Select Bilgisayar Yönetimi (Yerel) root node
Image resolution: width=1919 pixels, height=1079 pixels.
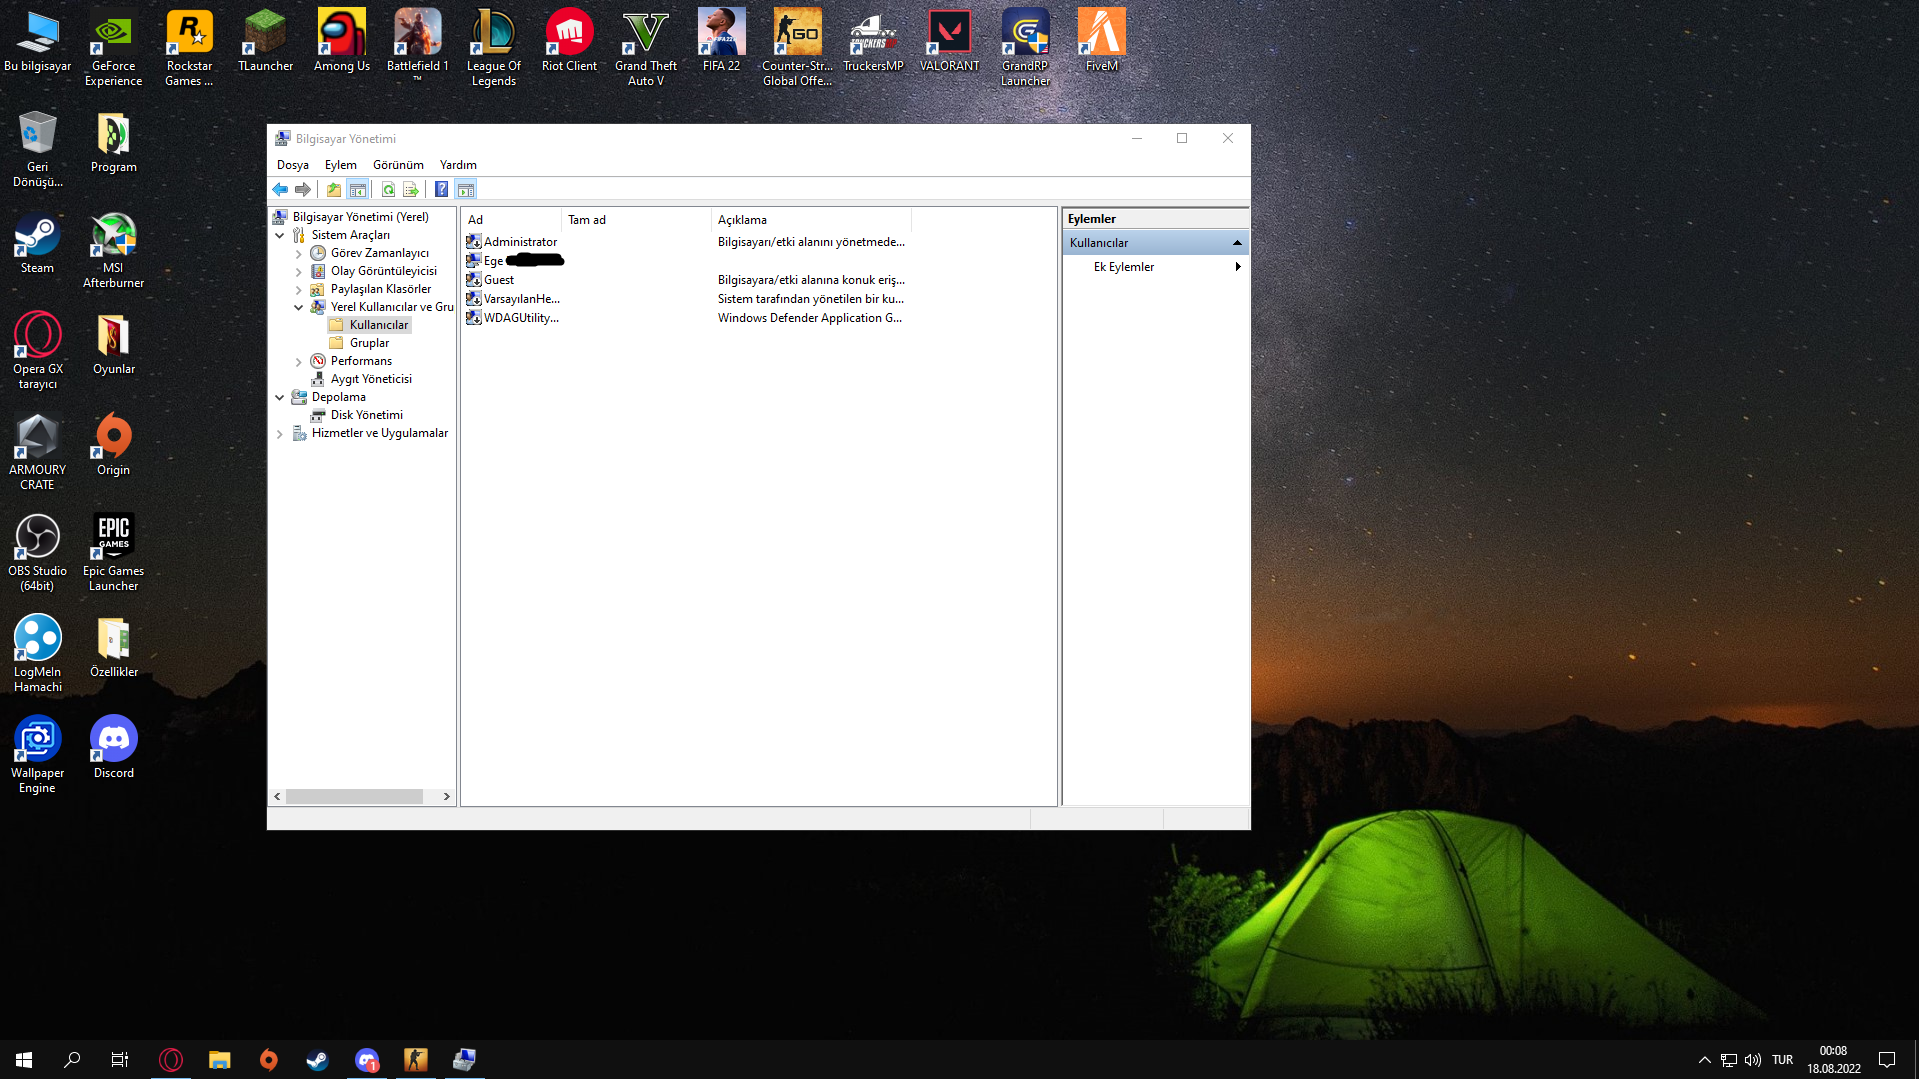point(360,217)
